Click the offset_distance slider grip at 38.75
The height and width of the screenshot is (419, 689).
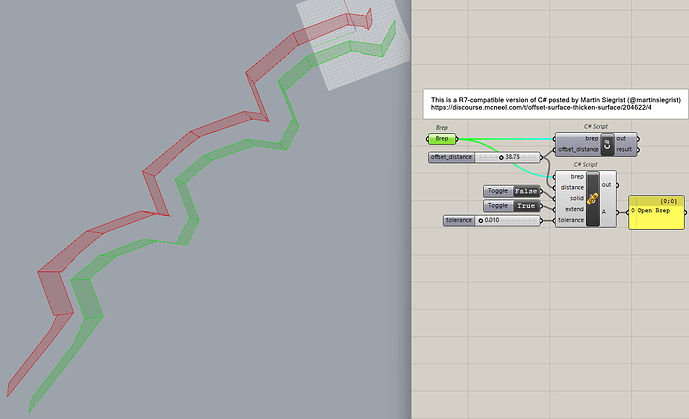[x=501, y=157]
